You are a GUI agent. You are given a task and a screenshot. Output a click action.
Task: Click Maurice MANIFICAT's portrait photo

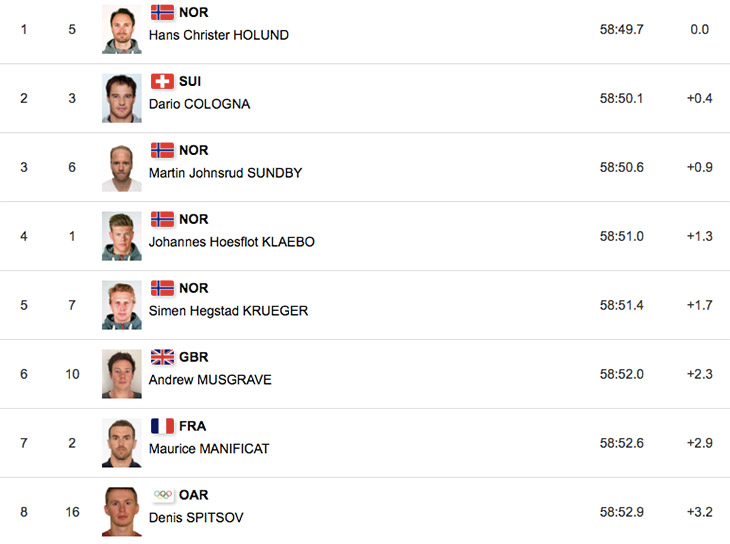click(122, 443)
